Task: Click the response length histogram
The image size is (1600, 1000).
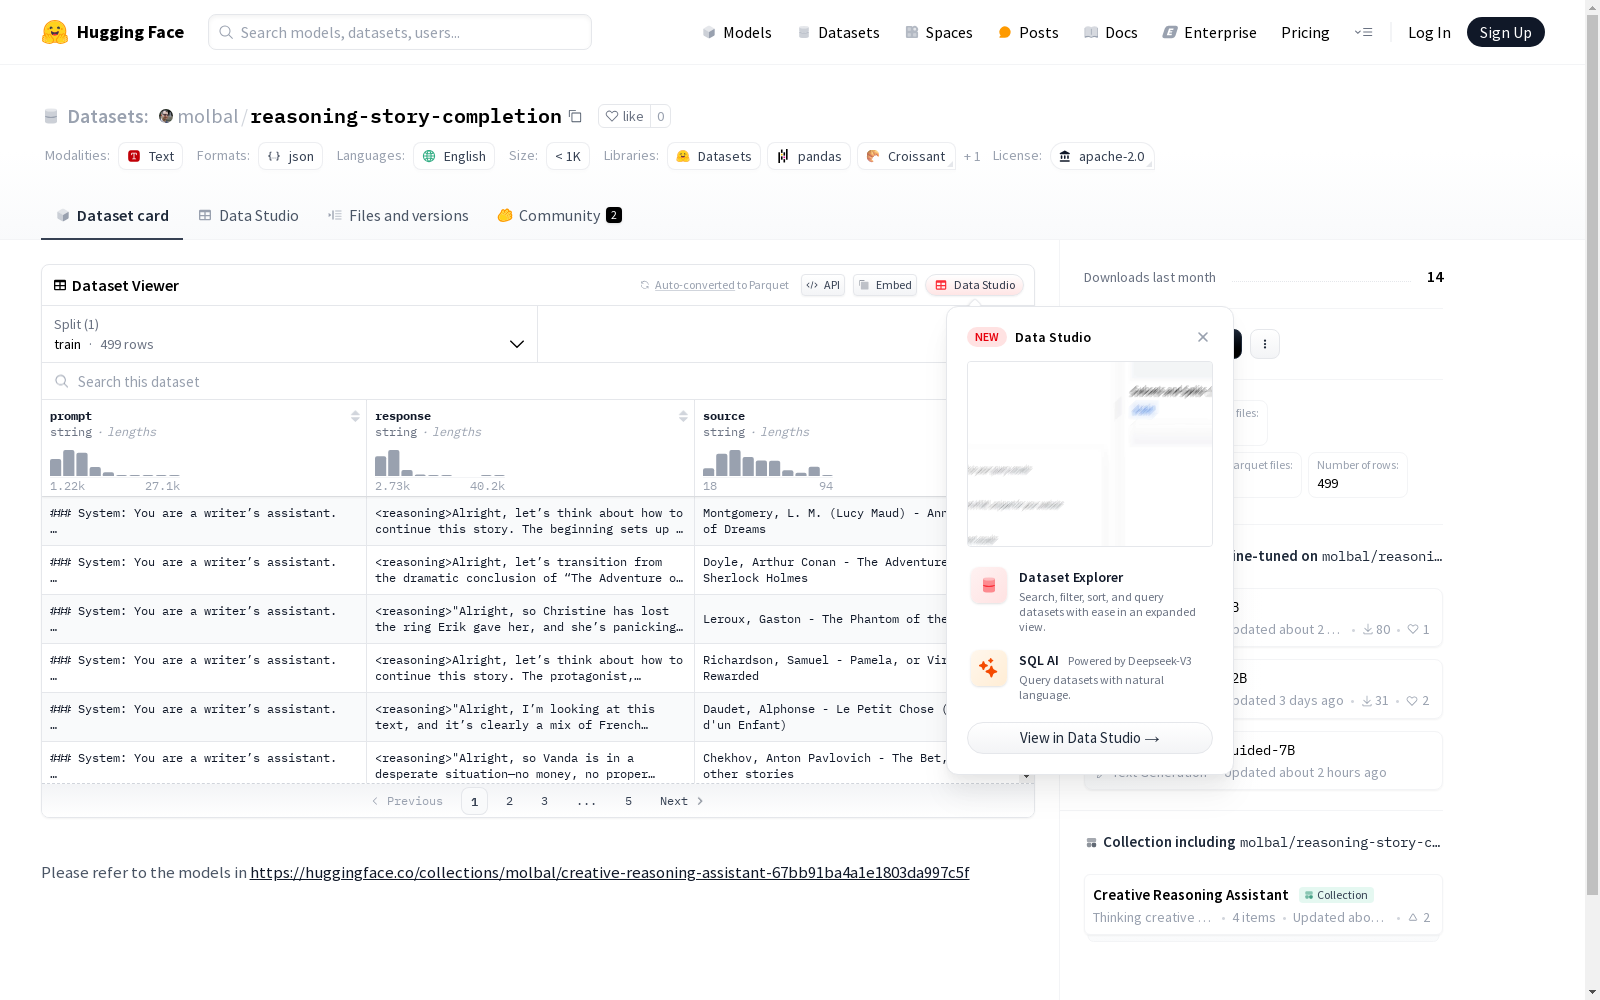Action: pyautogui.click(x=440, y=463)
